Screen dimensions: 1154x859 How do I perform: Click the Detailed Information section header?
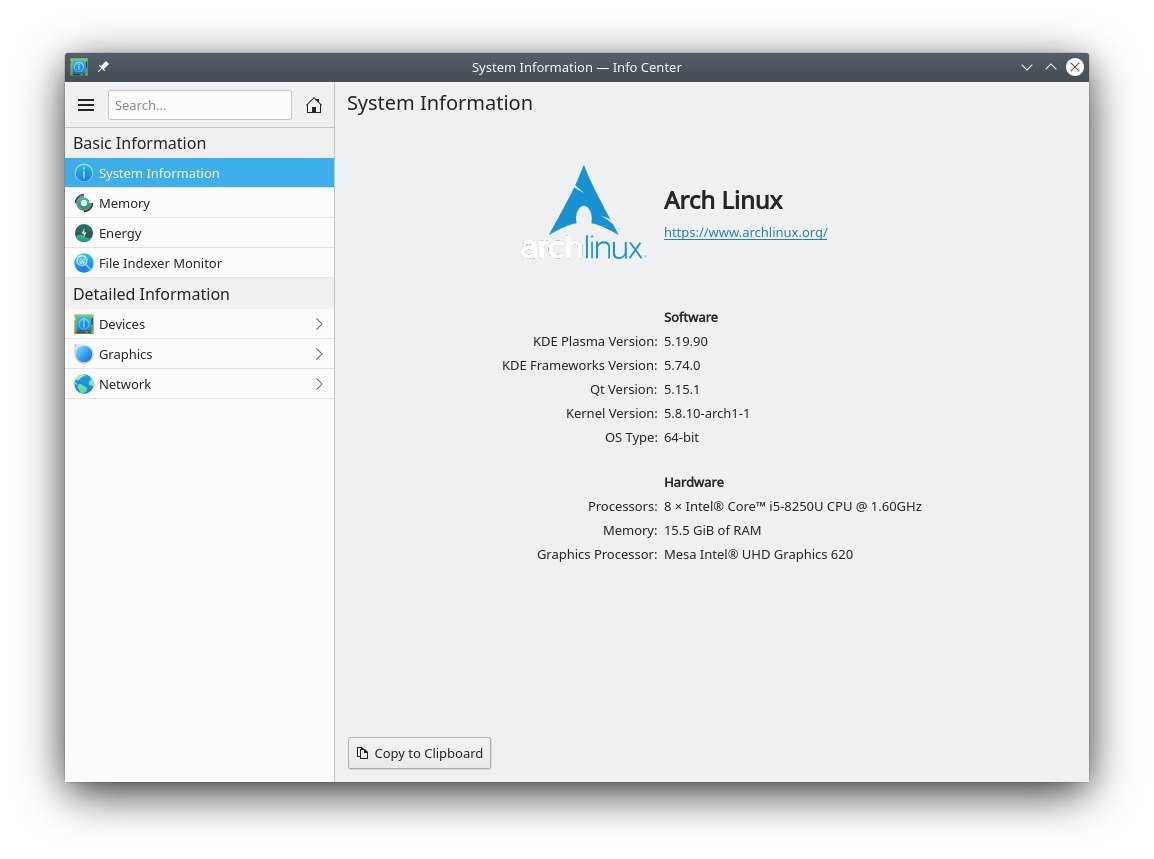[152, 294]
